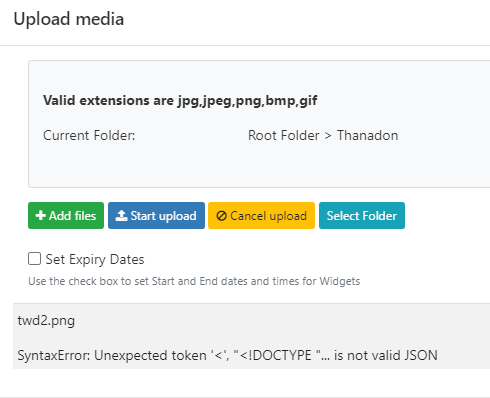Click the twd2.png file name
Image resolution: width=490 pixels, height=398 pixels.
click(x=46, y=321)
